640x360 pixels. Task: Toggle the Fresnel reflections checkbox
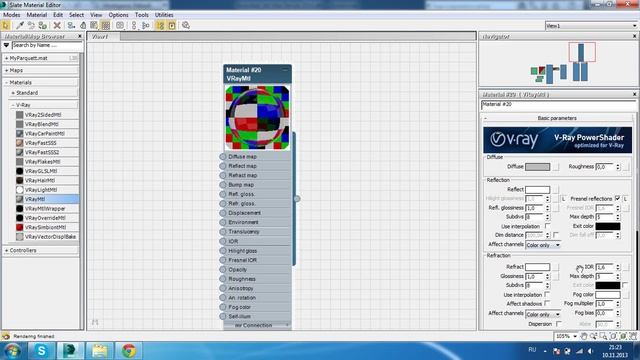pos(618,198)
